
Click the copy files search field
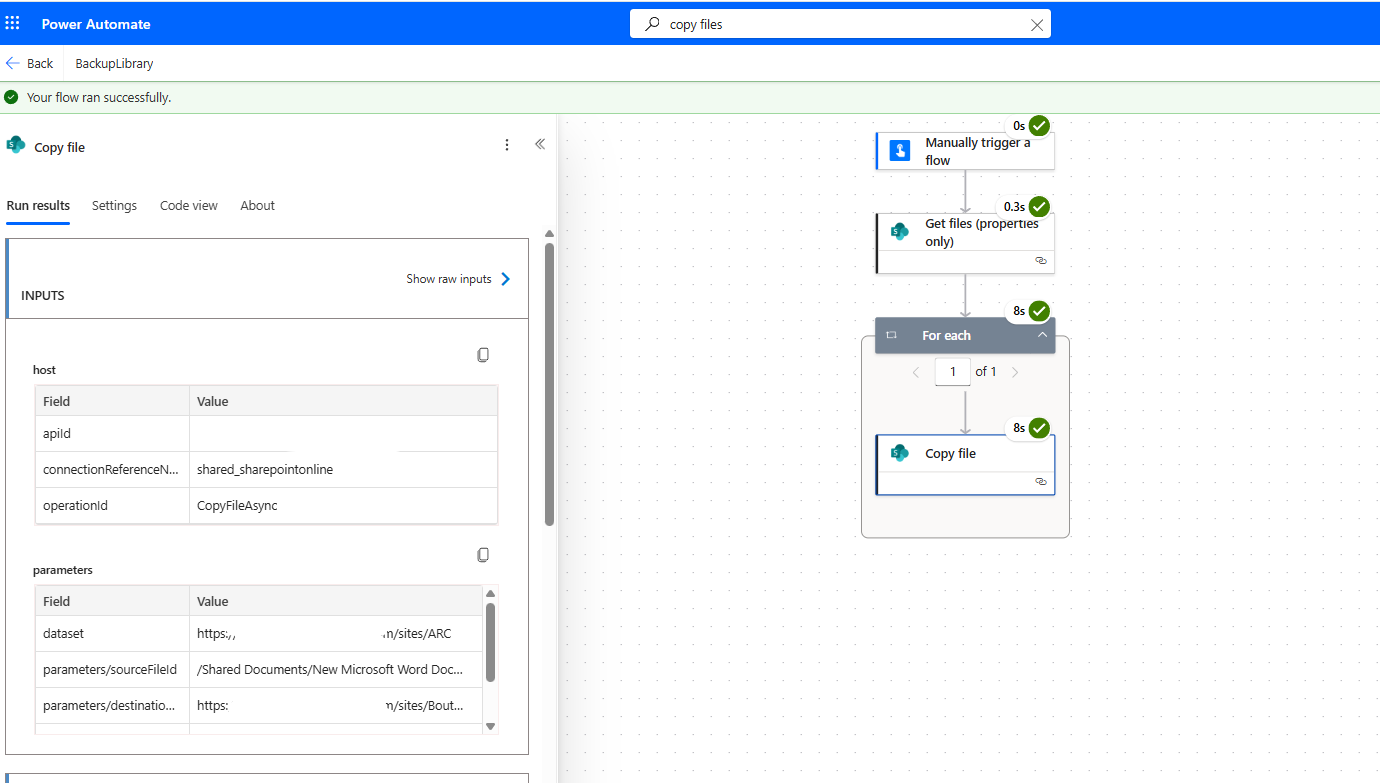pos(840,24)
